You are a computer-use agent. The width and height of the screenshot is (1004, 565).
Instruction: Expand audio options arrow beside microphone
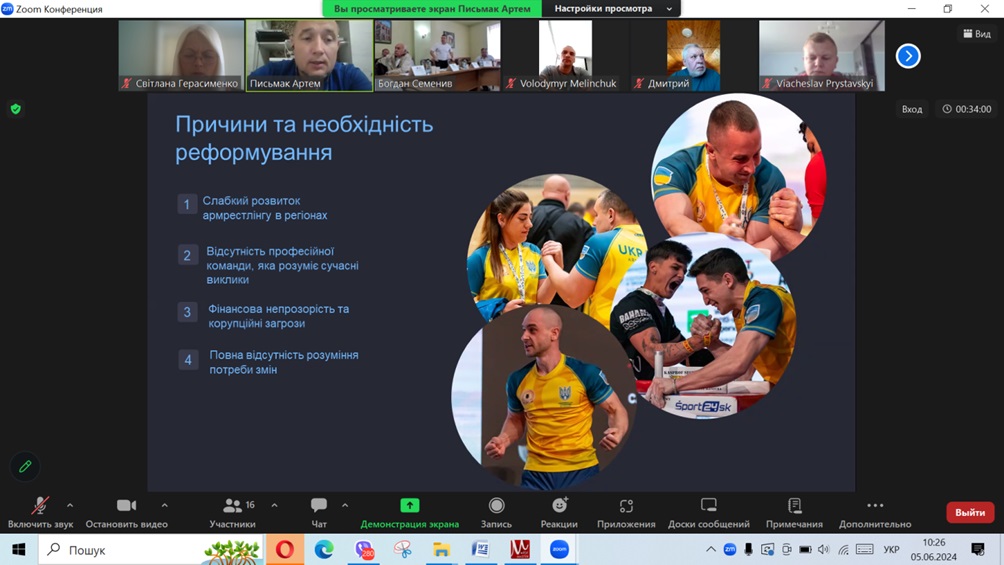pyautogui.click(x=70, y=506)
